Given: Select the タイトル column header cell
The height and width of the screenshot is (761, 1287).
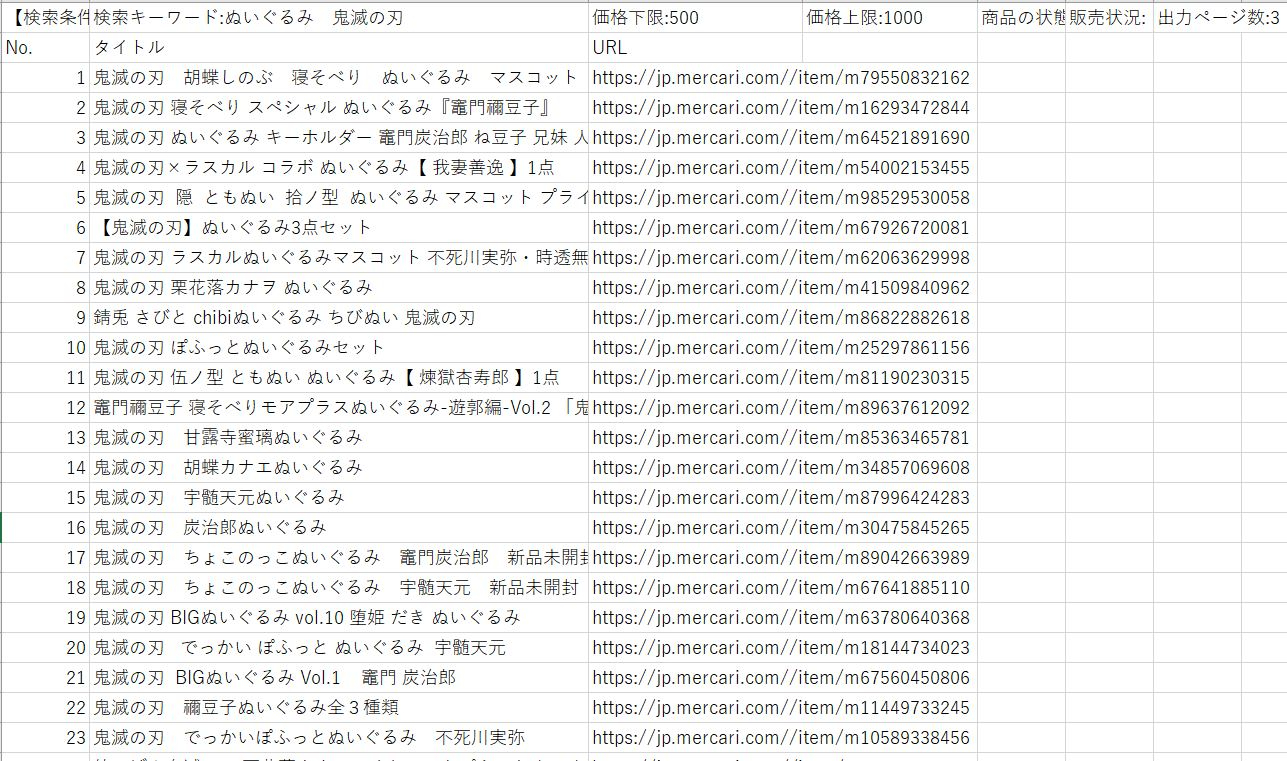Looking at the screenshot, I should pyautogui.click(x=339, y=47).
